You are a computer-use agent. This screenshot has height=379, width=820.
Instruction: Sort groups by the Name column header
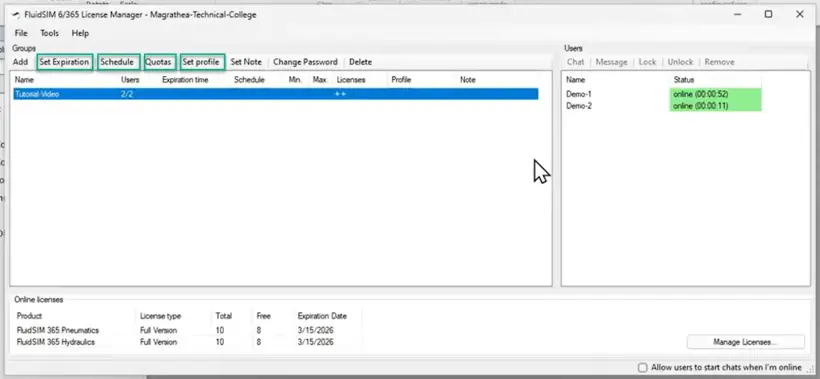click(x=25, y=80)
